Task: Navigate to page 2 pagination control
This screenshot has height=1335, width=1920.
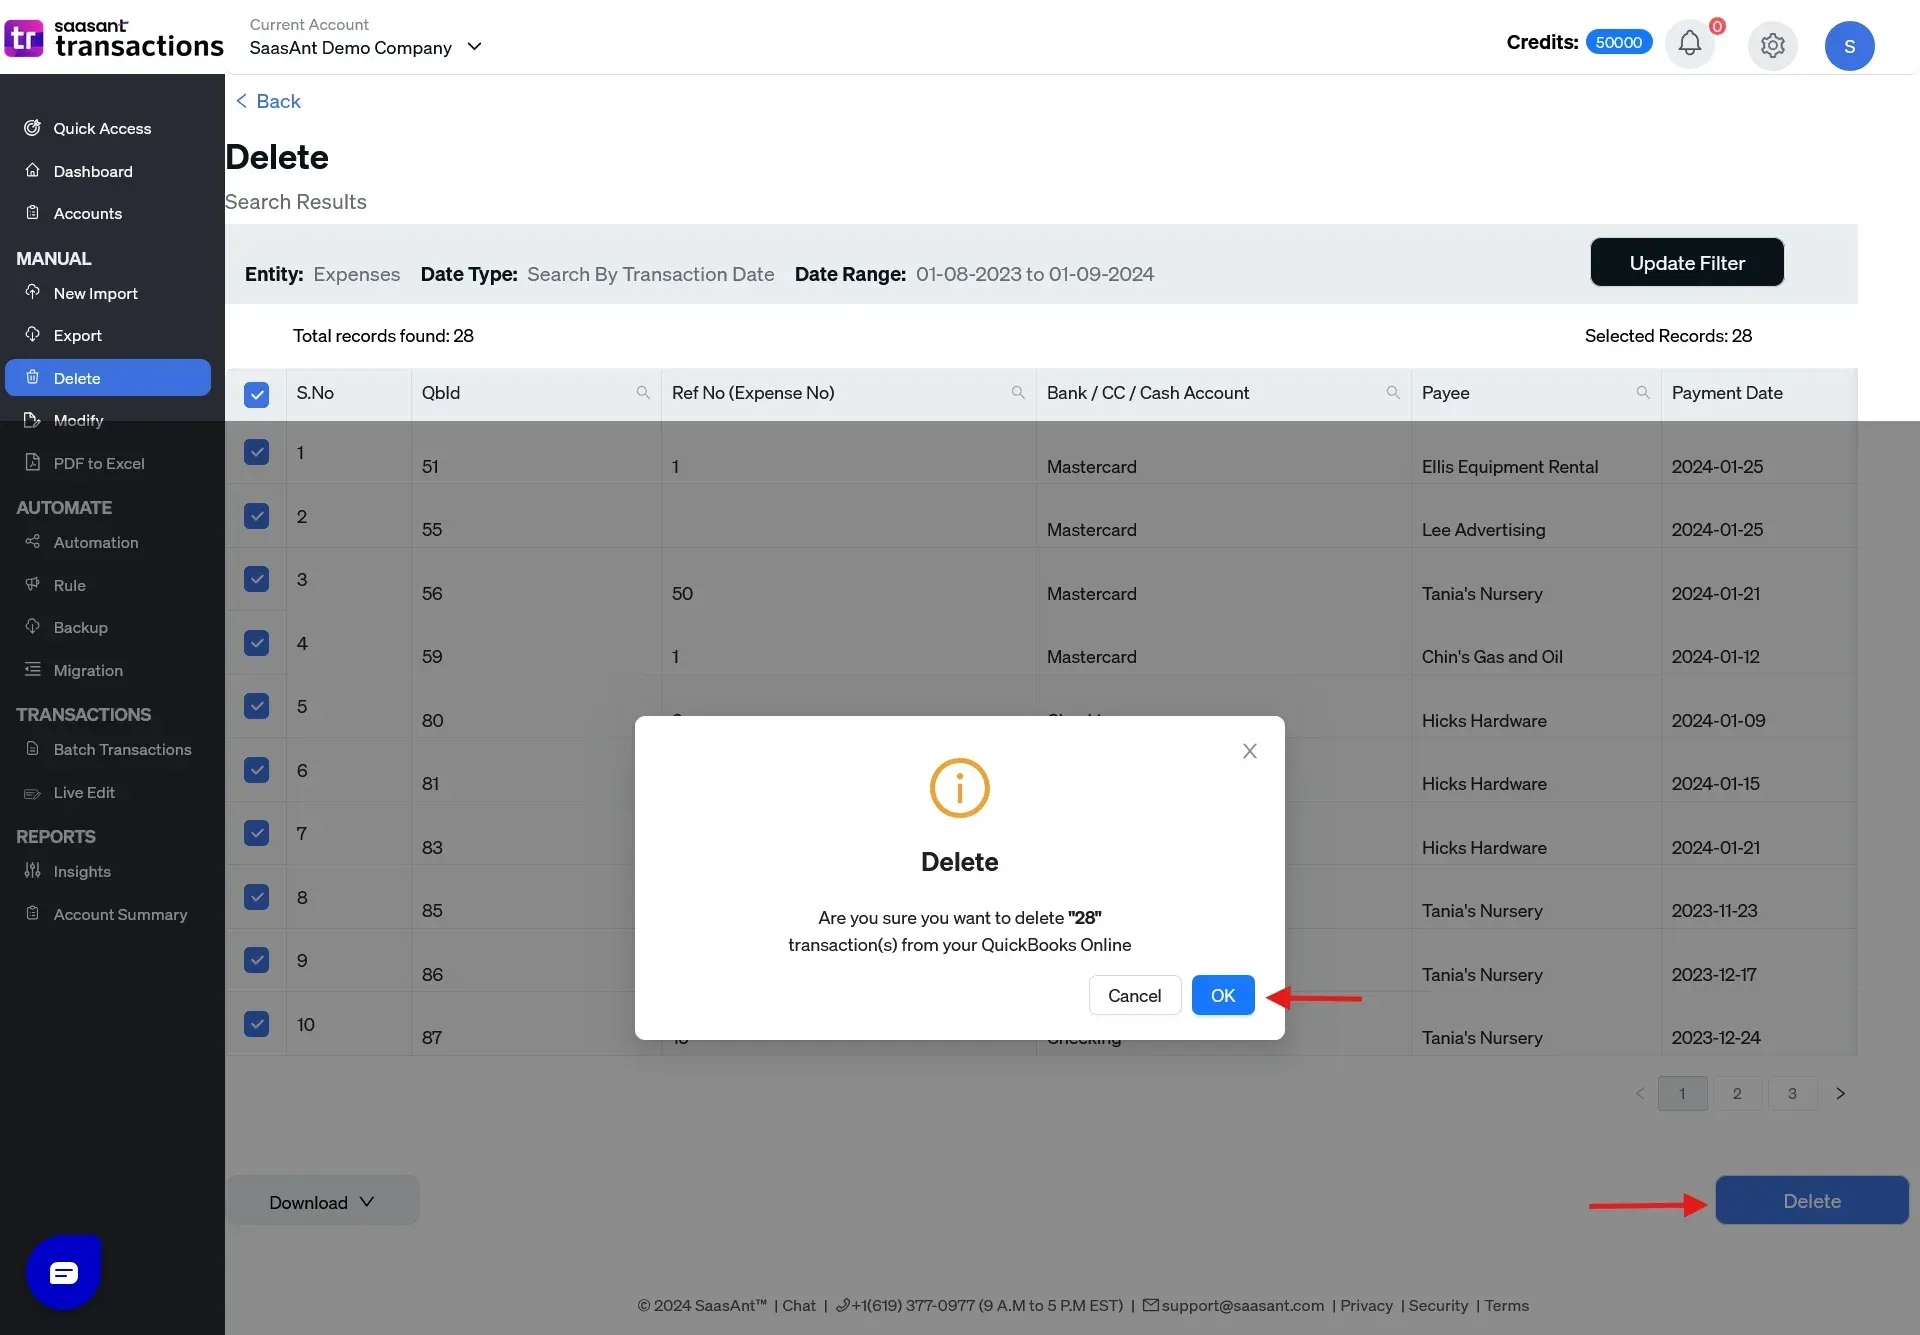Action: click(1738, 1093)
